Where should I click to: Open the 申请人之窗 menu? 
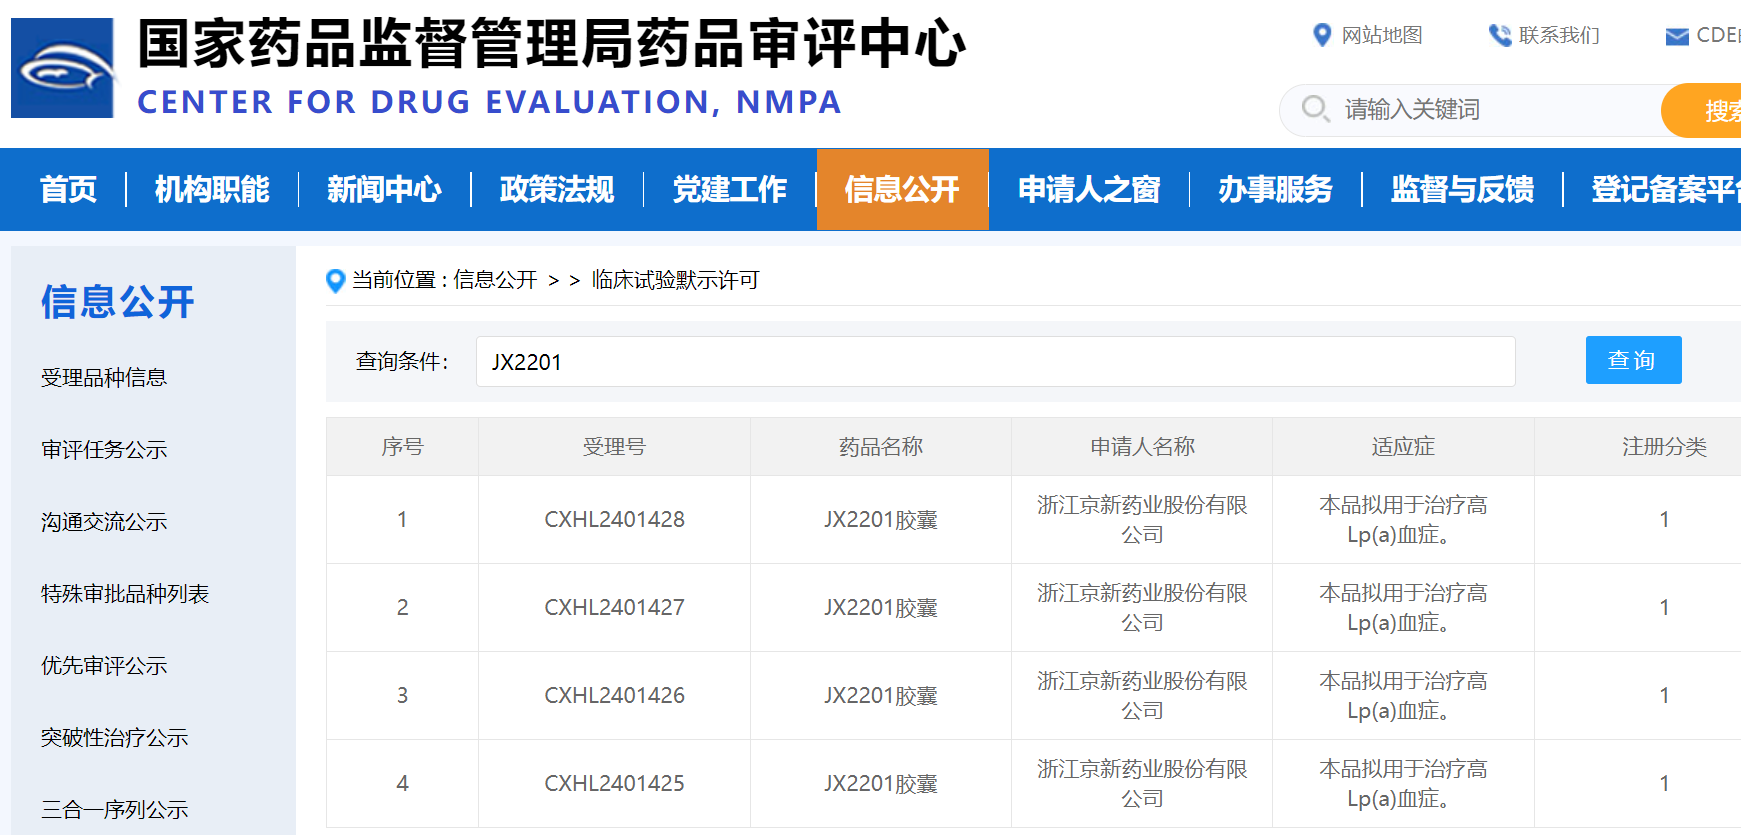[x=1088, y=189]
